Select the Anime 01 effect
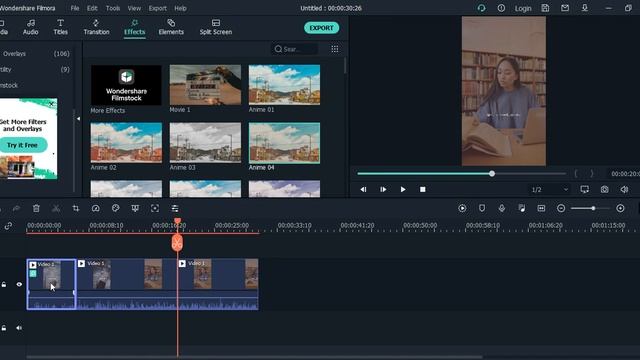Screen dimensions: 640x360 pos(284,85)
